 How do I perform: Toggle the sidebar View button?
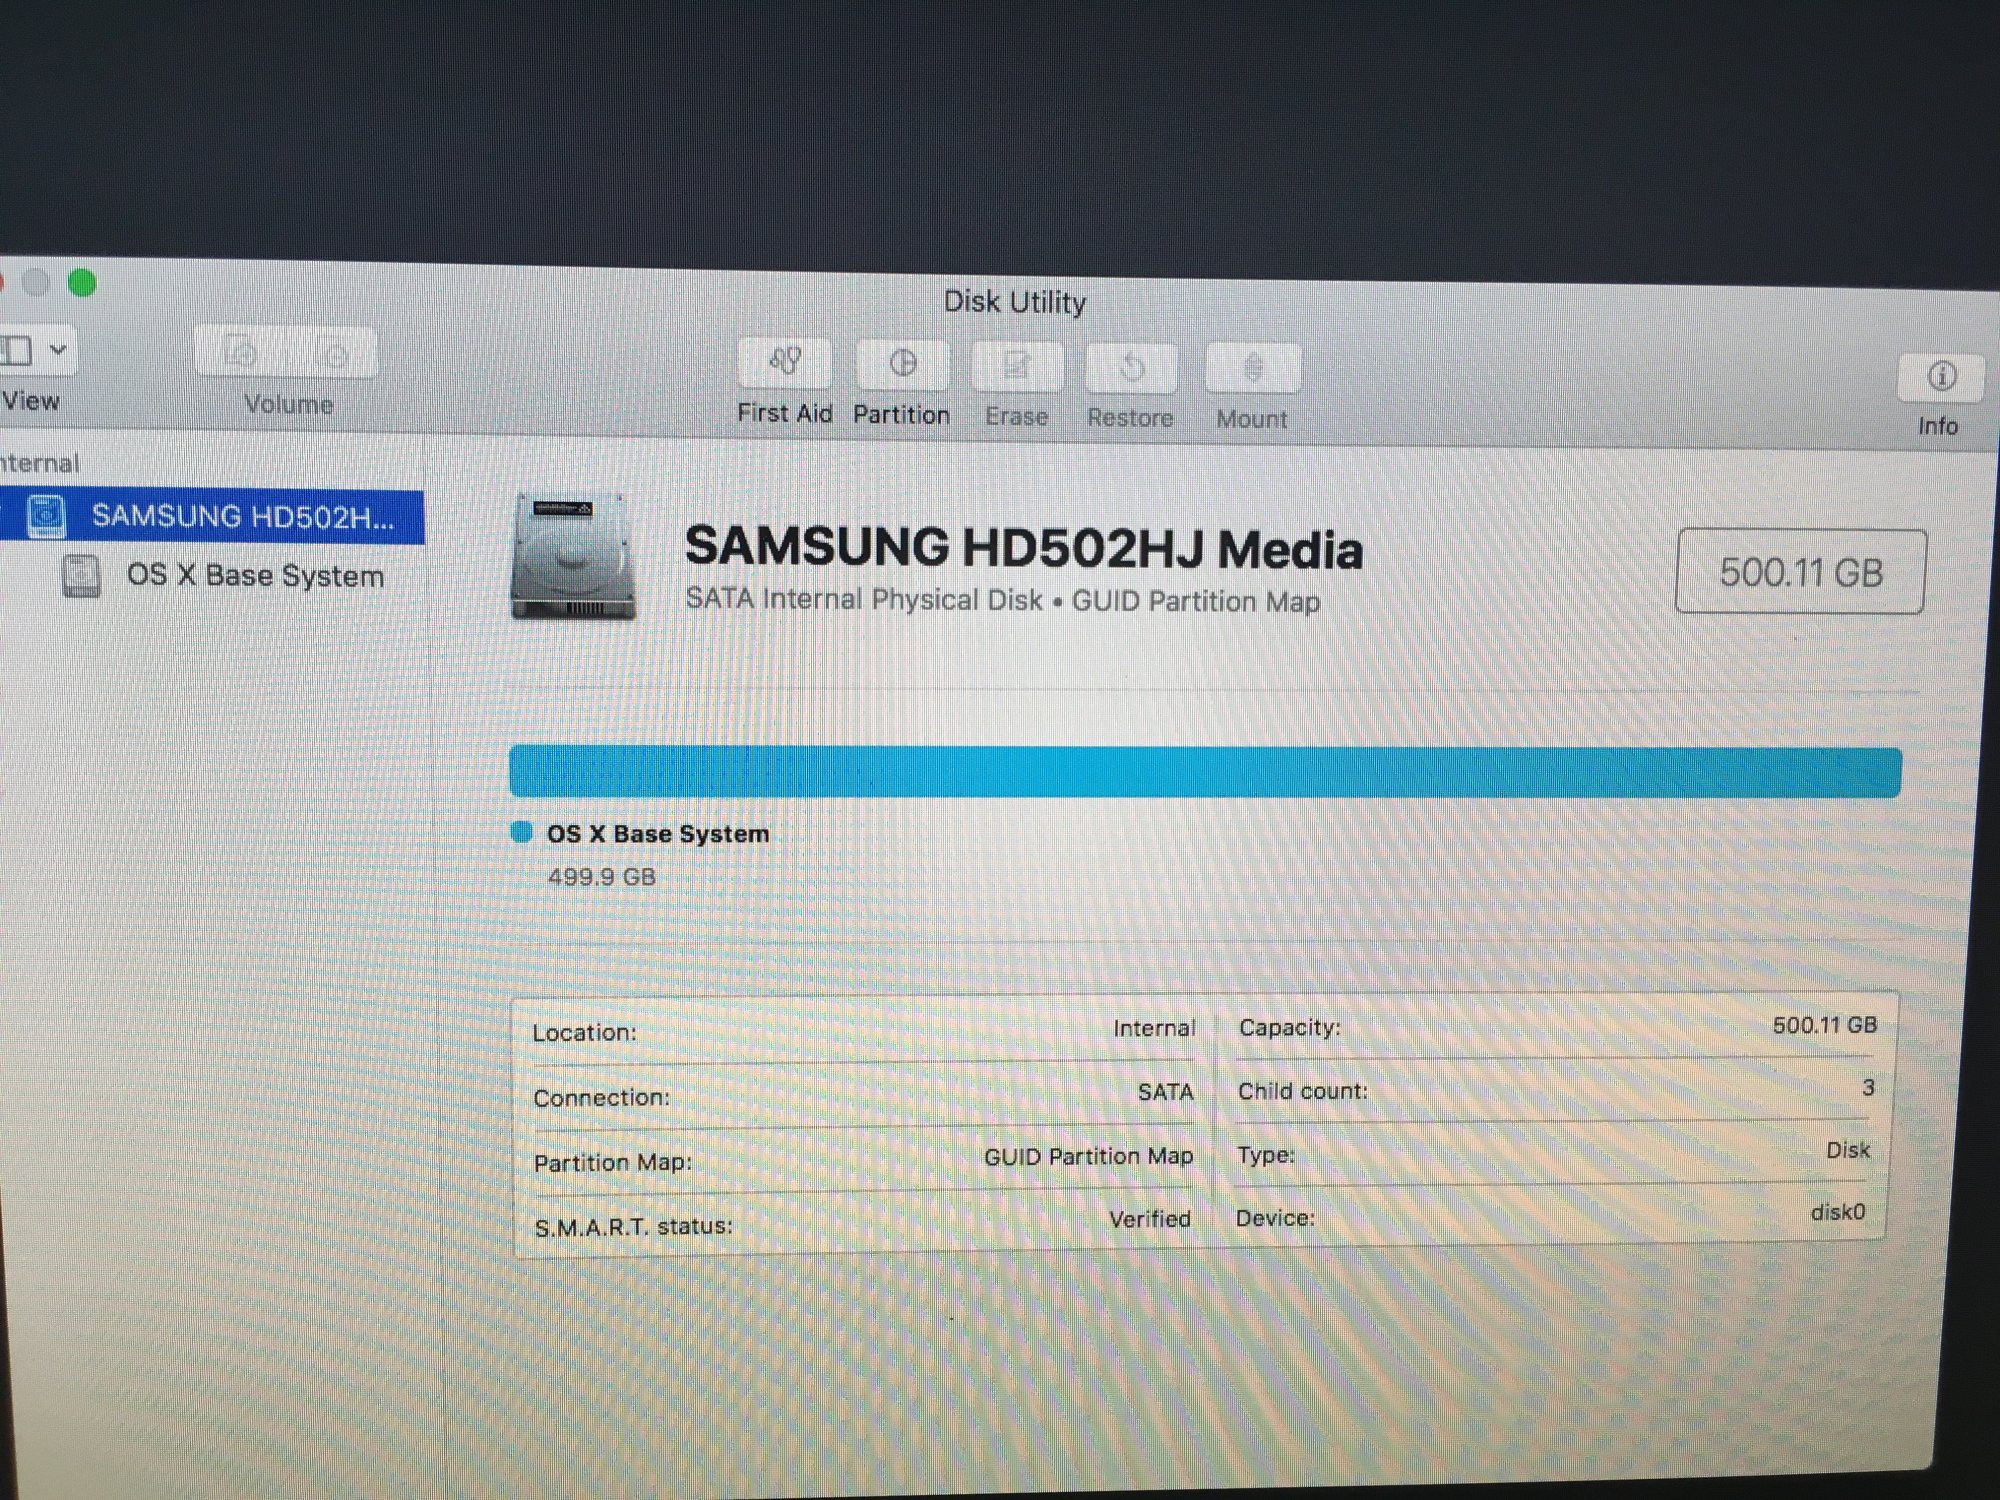tap(16, 350)
